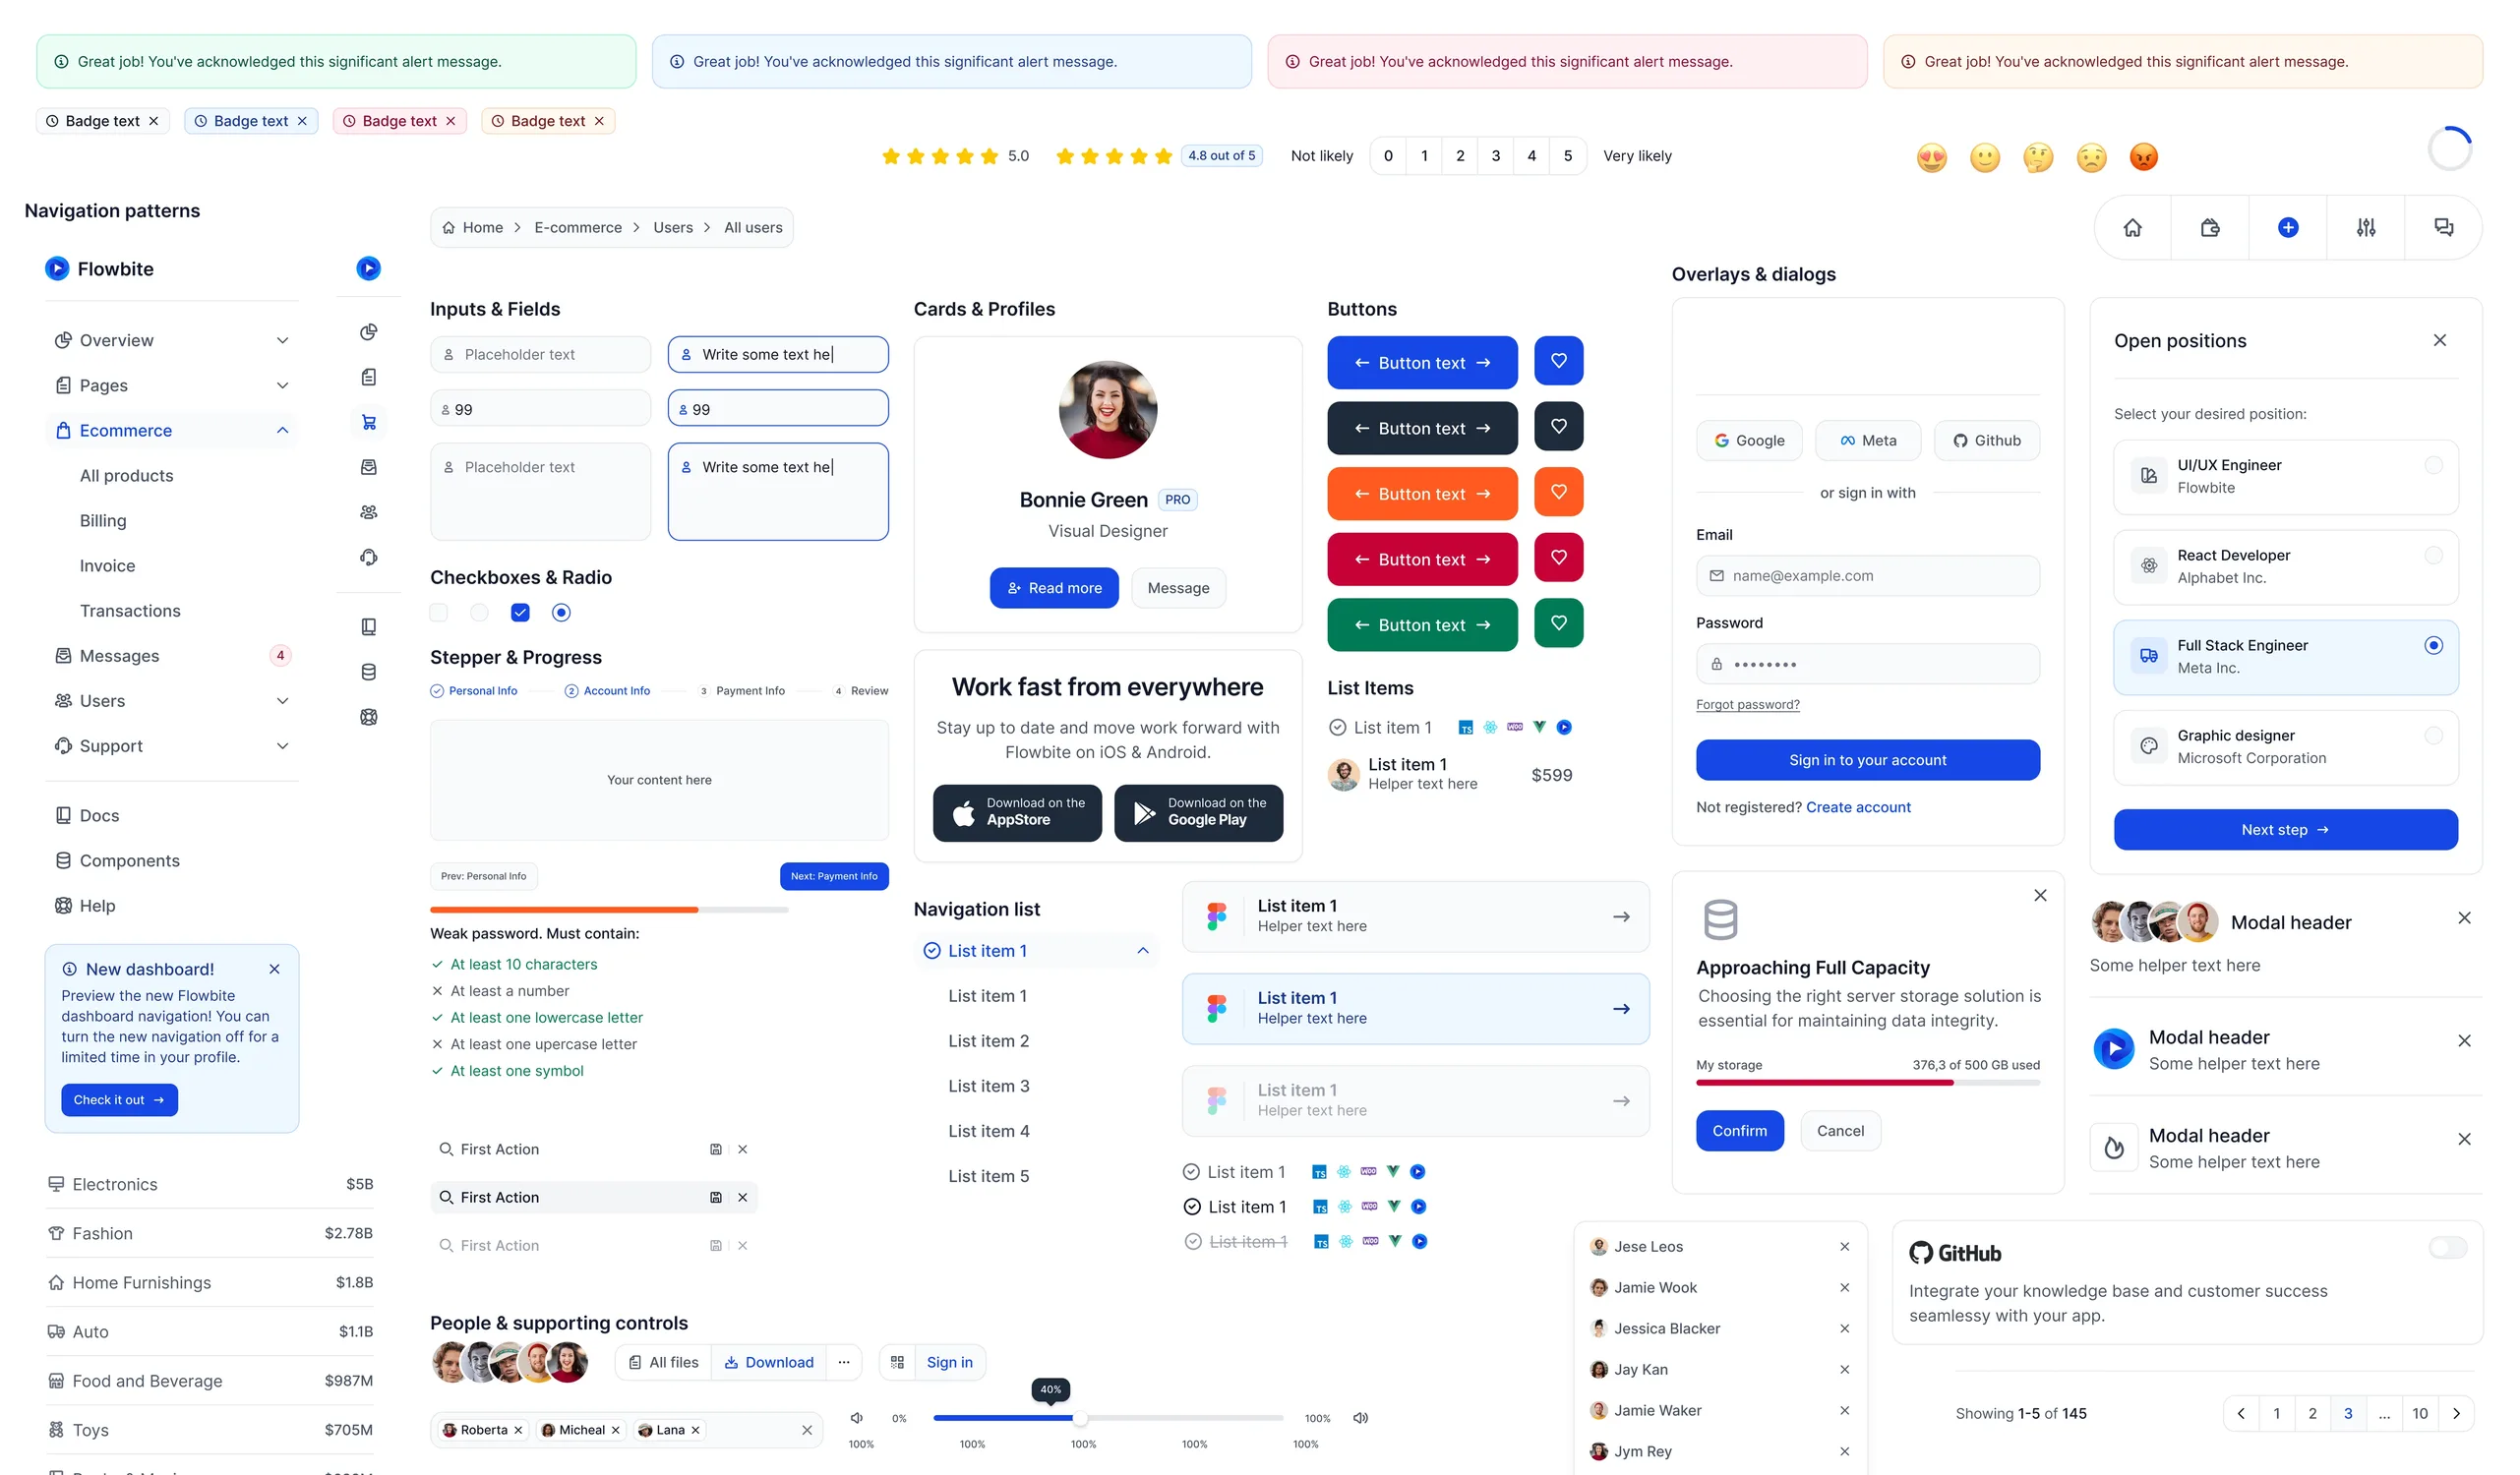
Task: Click the volume slider handle at 40%
Action: click(x=1080, y=1417)
